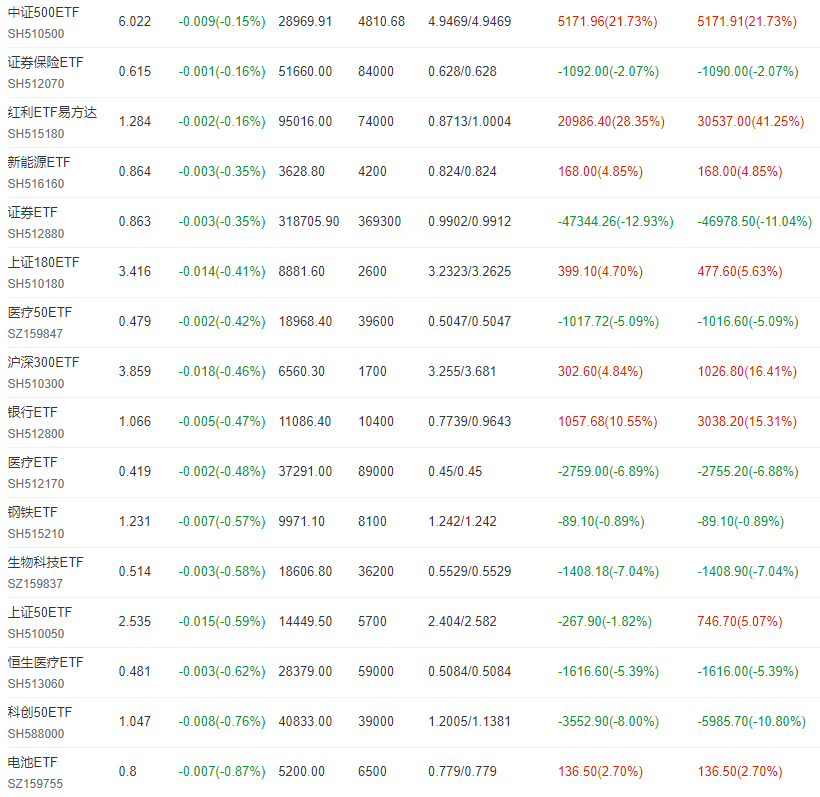Select 钢铁ETF fund name

point(32,513)
